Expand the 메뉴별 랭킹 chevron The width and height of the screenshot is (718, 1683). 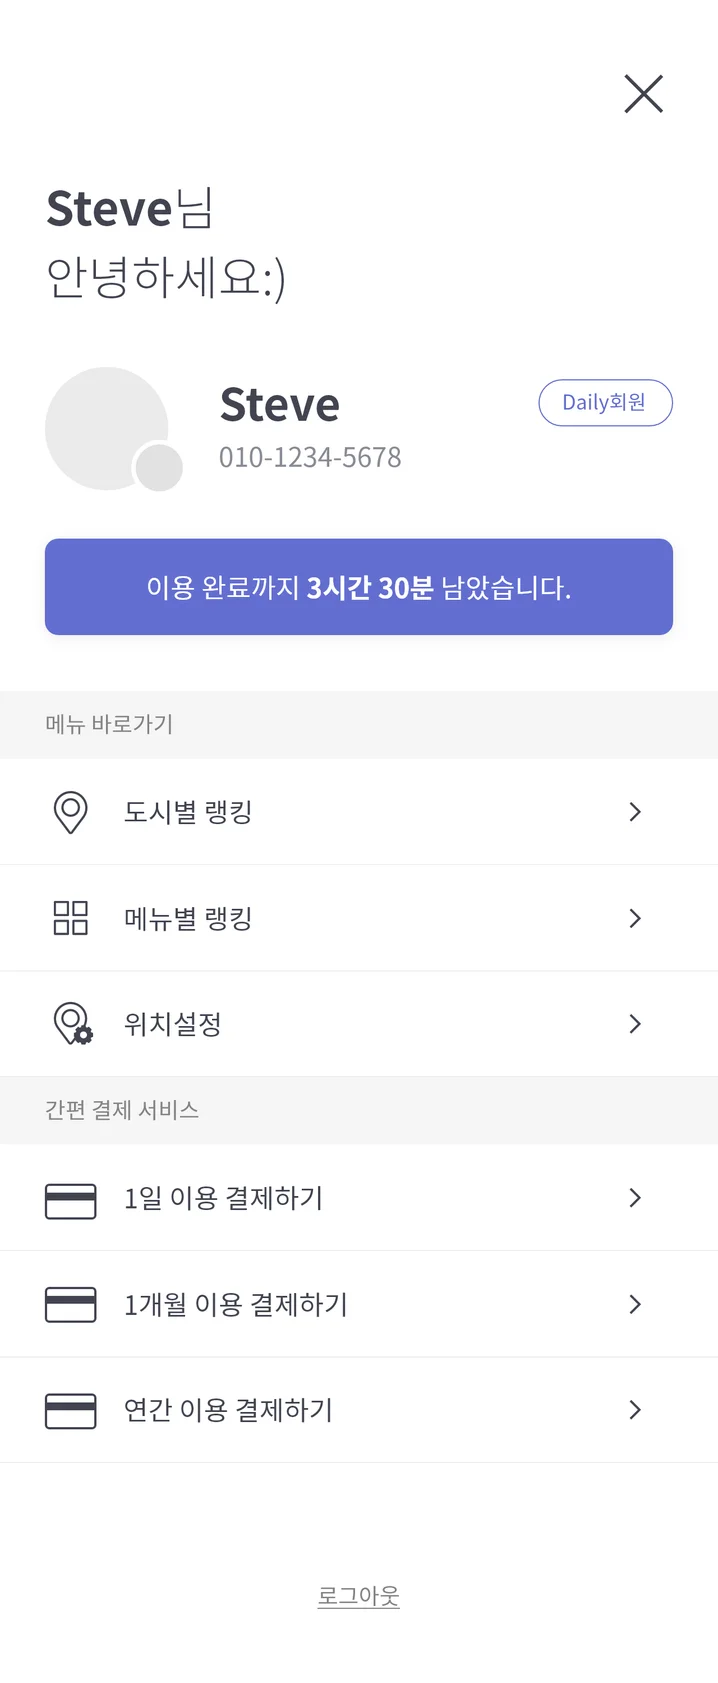point(634,918)
